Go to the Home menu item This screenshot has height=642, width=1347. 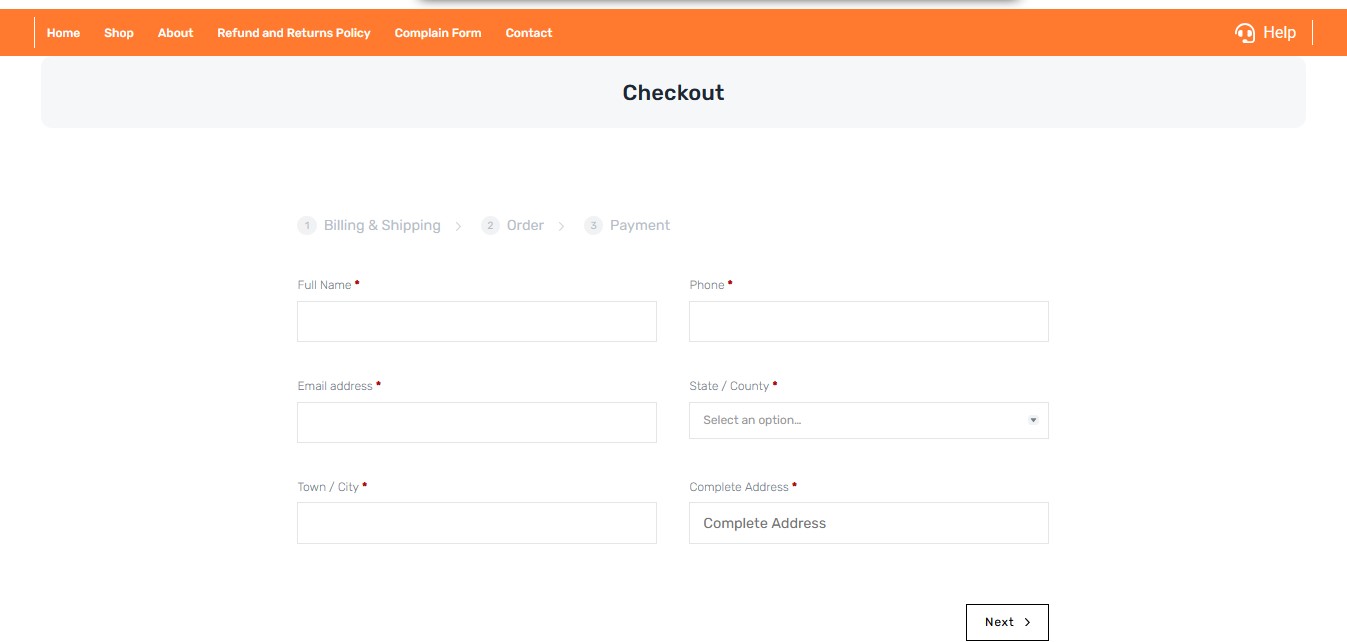(x=63, y=33)
